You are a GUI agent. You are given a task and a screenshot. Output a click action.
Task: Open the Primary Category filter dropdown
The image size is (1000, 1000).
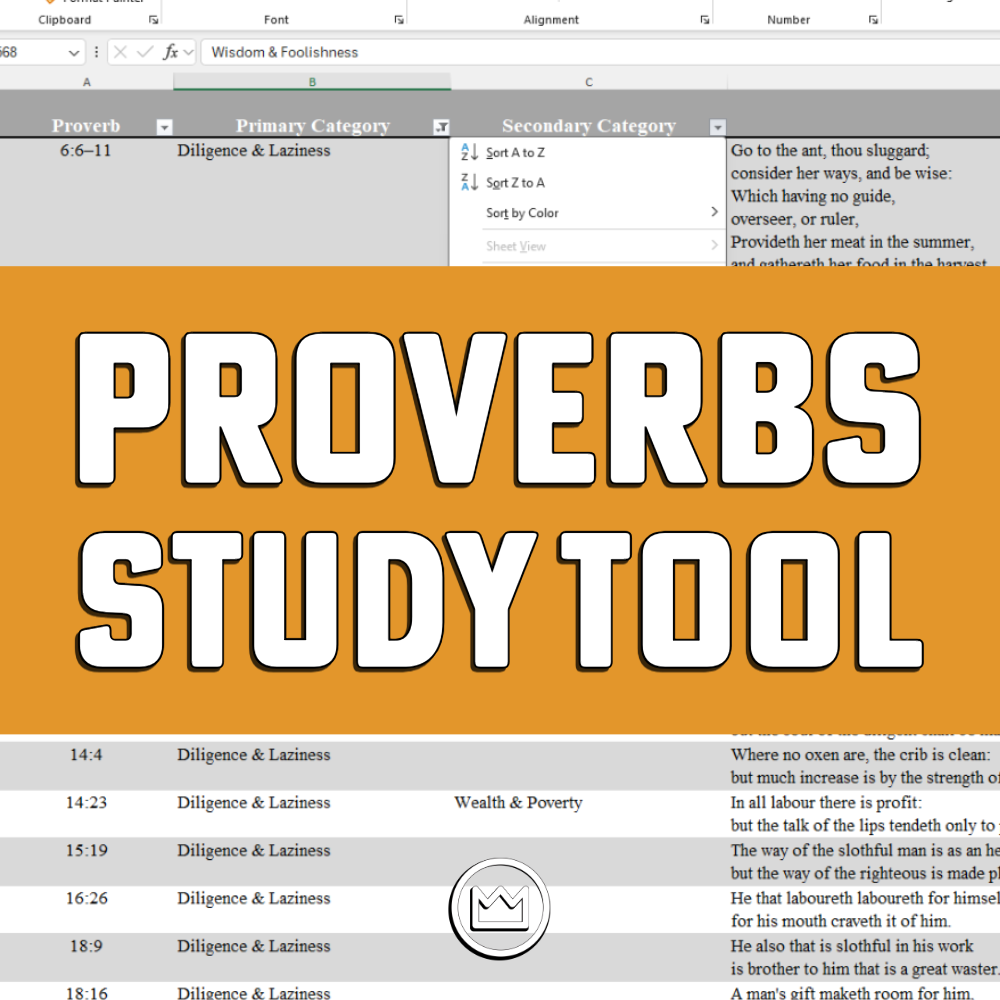(440, 126)
